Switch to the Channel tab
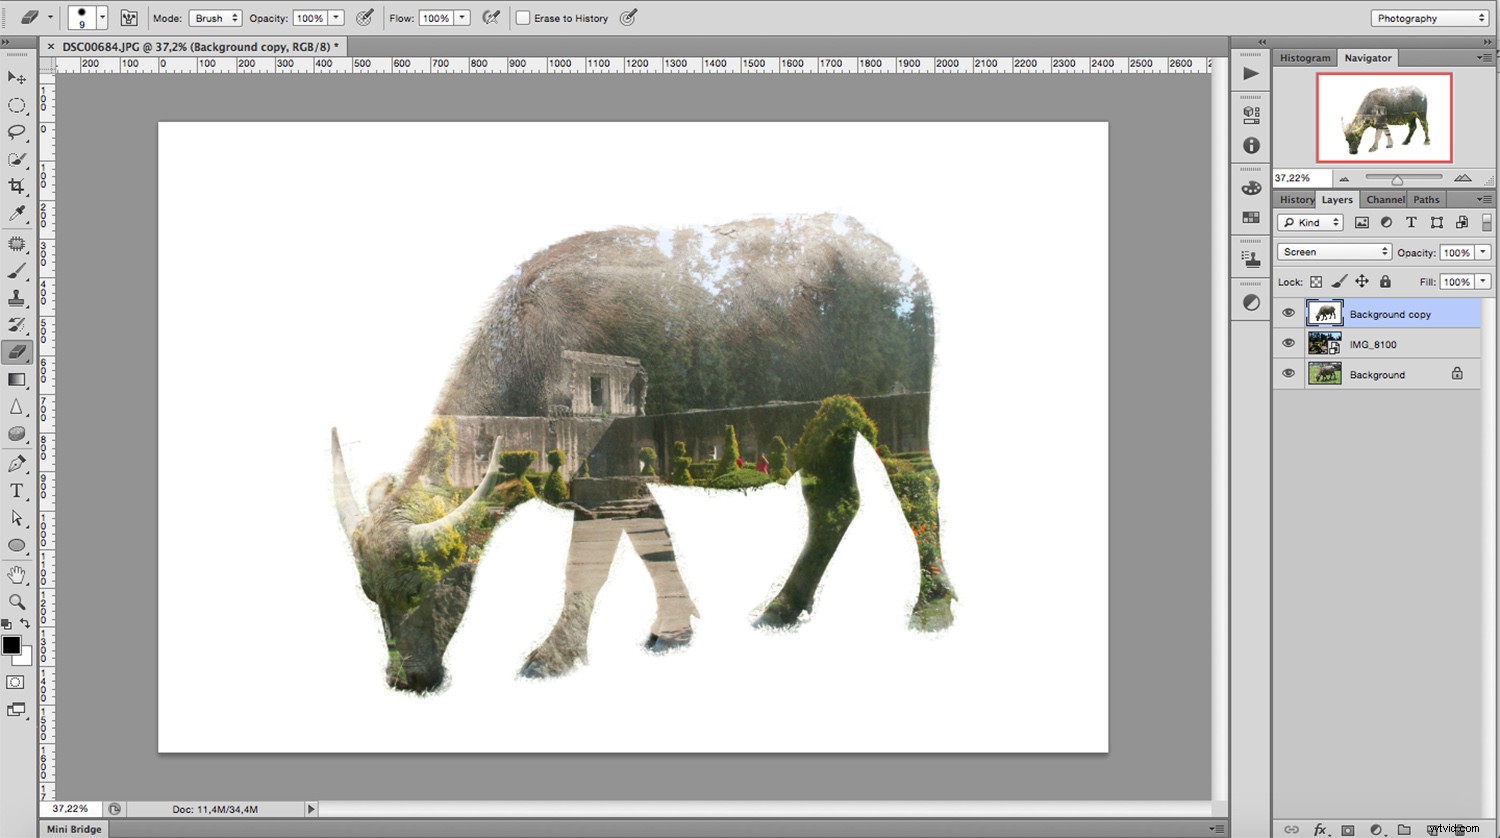The image size is (1500, 838). coord(1384,199)
